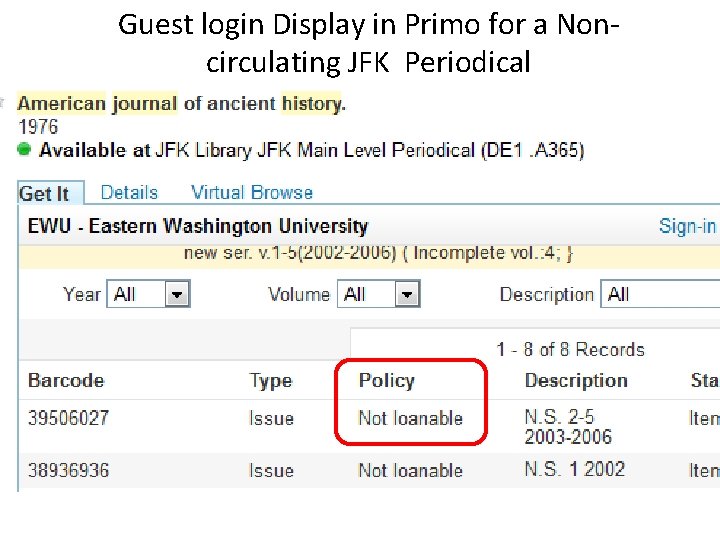Switch to the Virtual Browse tab

[252, 192]
